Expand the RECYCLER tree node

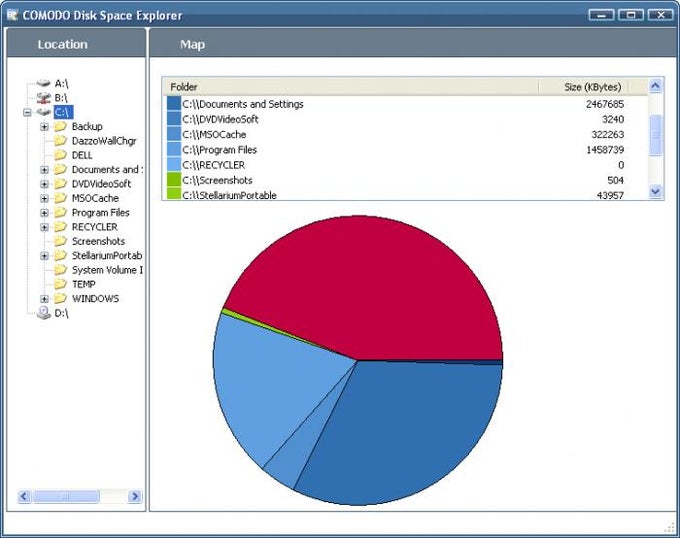[44, 227]
